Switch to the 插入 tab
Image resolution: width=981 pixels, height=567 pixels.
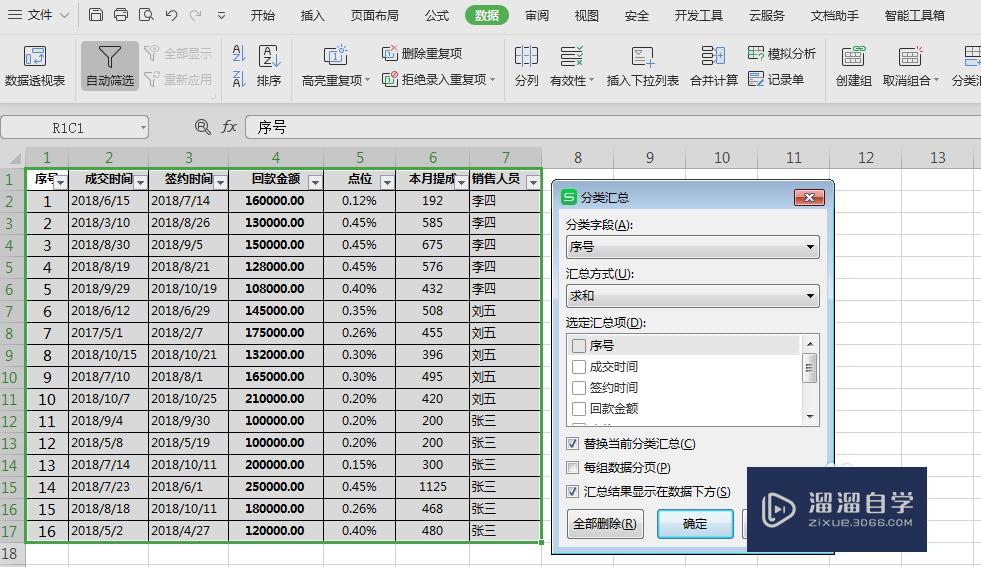pyautogui.click(x=312, y=15)
